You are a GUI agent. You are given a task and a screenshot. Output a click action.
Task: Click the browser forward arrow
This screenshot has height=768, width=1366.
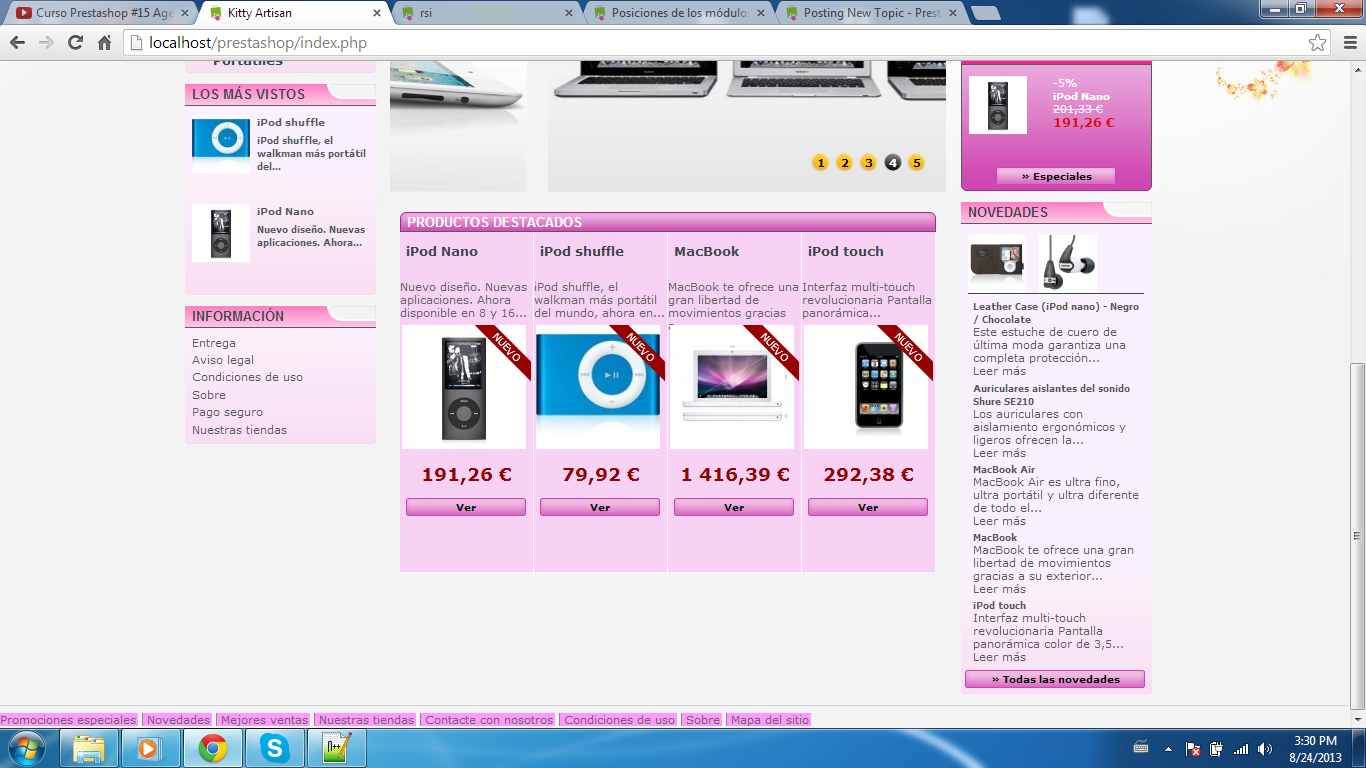46,43
